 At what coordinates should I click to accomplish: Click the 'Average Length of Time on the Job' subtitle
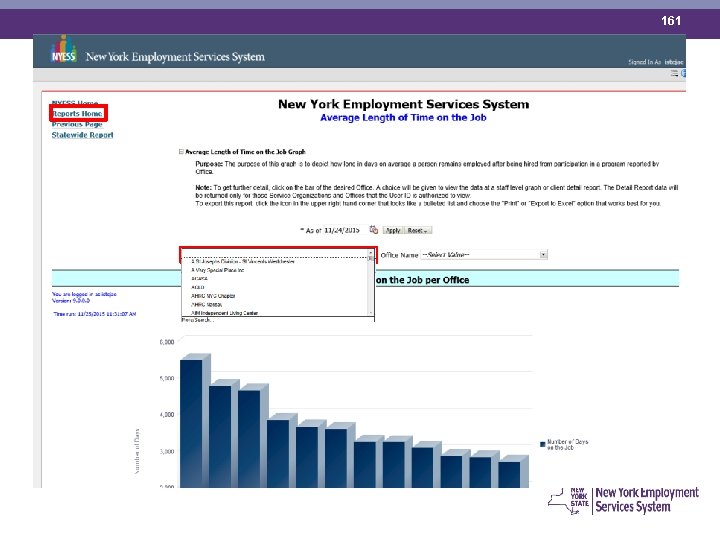pyautogui.click(x=403, y=118)
